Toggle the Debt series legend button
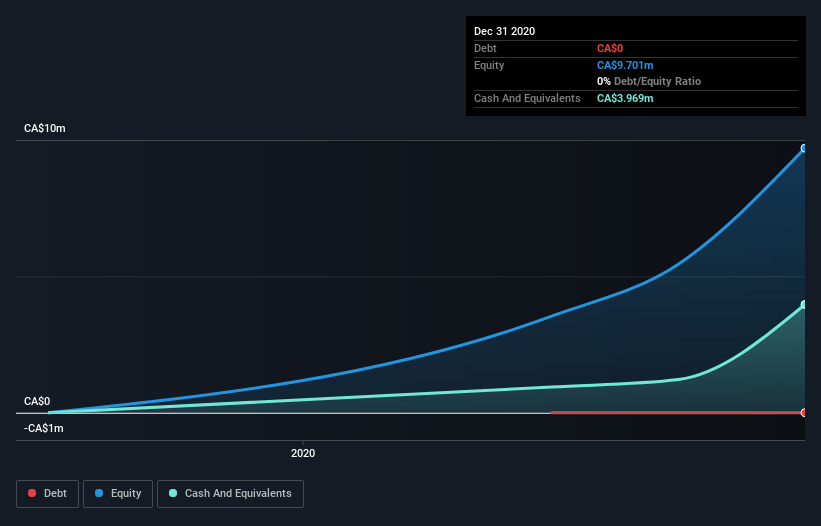Viewport: 821px width, 526px height. (x=48, y=494)
